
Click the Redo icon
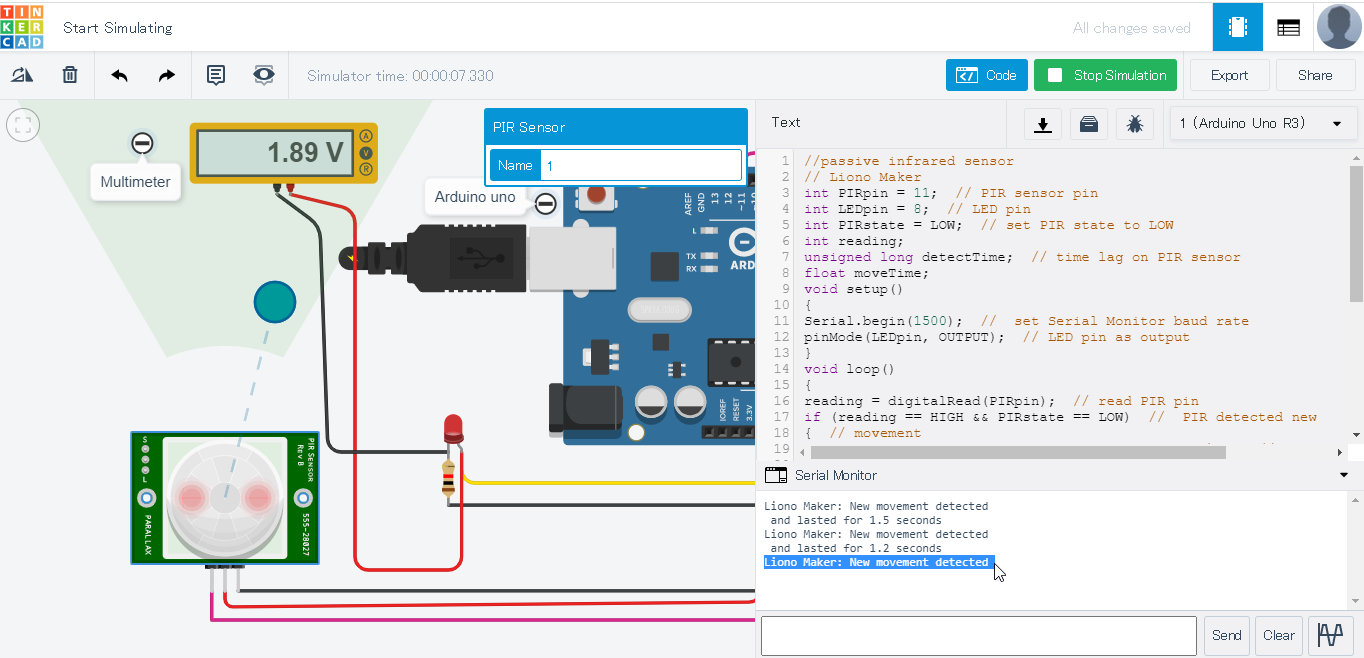point(166,74)
